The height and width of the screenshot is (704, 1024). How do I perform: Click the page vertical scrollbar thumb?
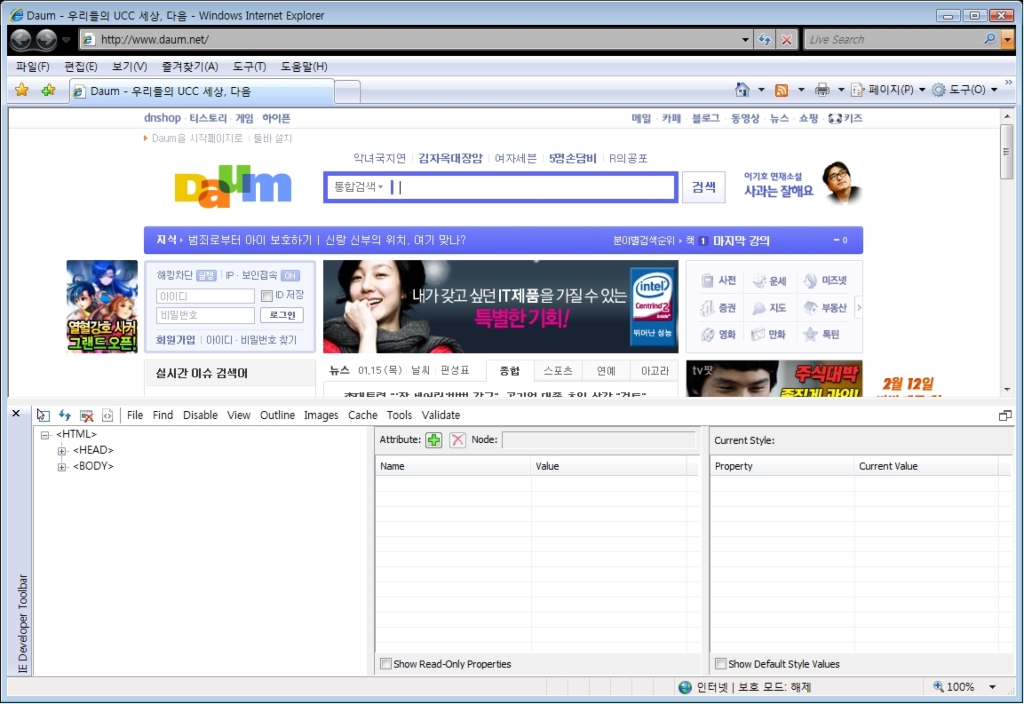(1006, 152)
